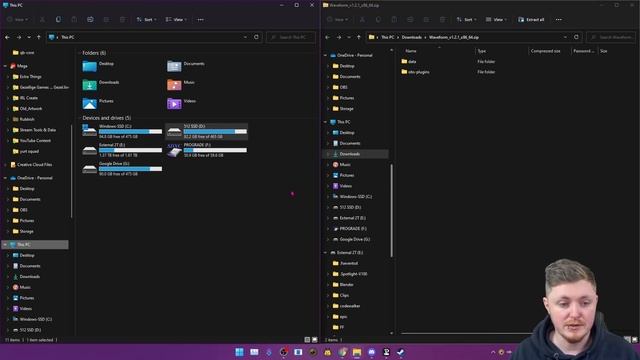Click the Extract all button

click(x=531, y=19)
